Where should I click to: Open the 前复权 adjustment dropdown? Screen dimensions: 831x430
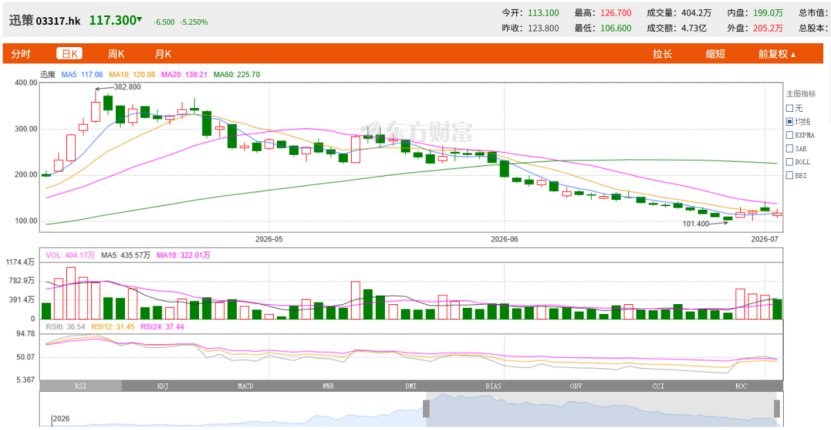click(x=777, y=54)
